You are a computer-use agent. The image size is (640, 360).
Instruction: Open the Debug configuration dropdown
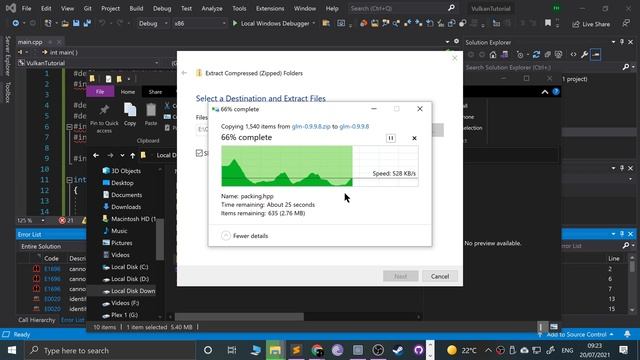coord(153,24)
